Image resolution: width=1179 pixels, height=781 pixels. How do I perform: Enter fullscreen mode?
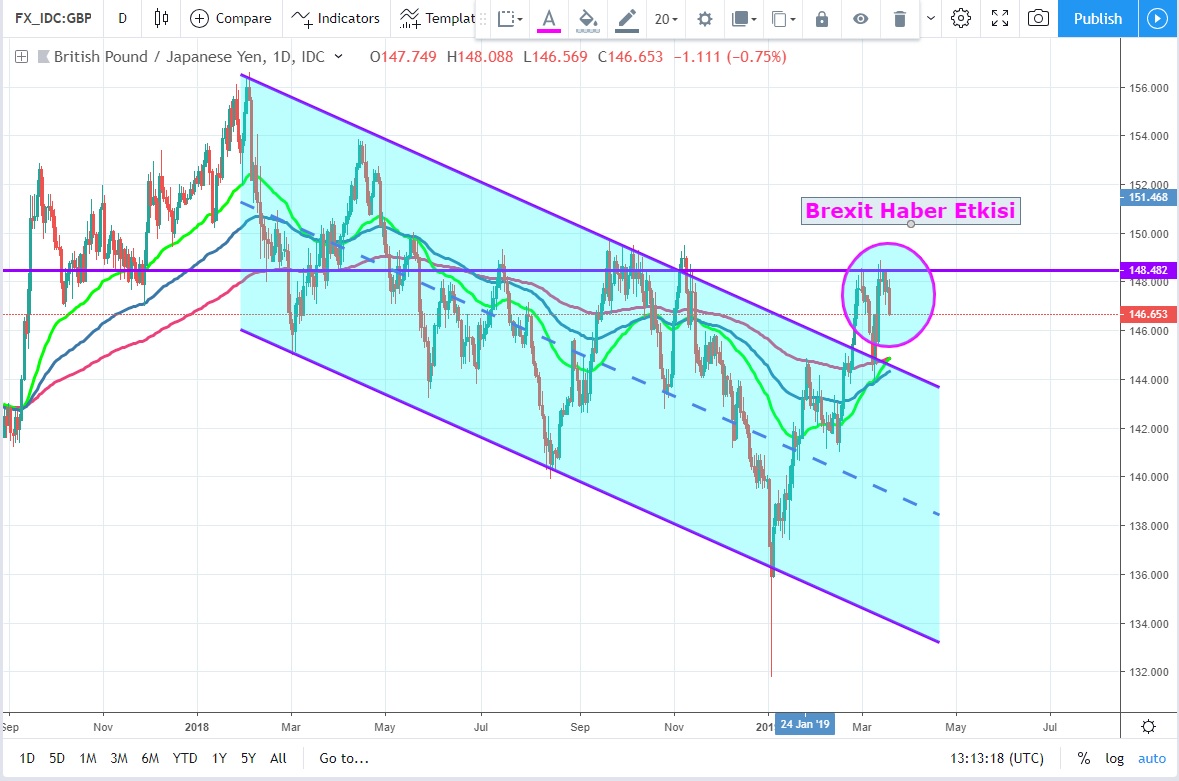pos(1000,18)
